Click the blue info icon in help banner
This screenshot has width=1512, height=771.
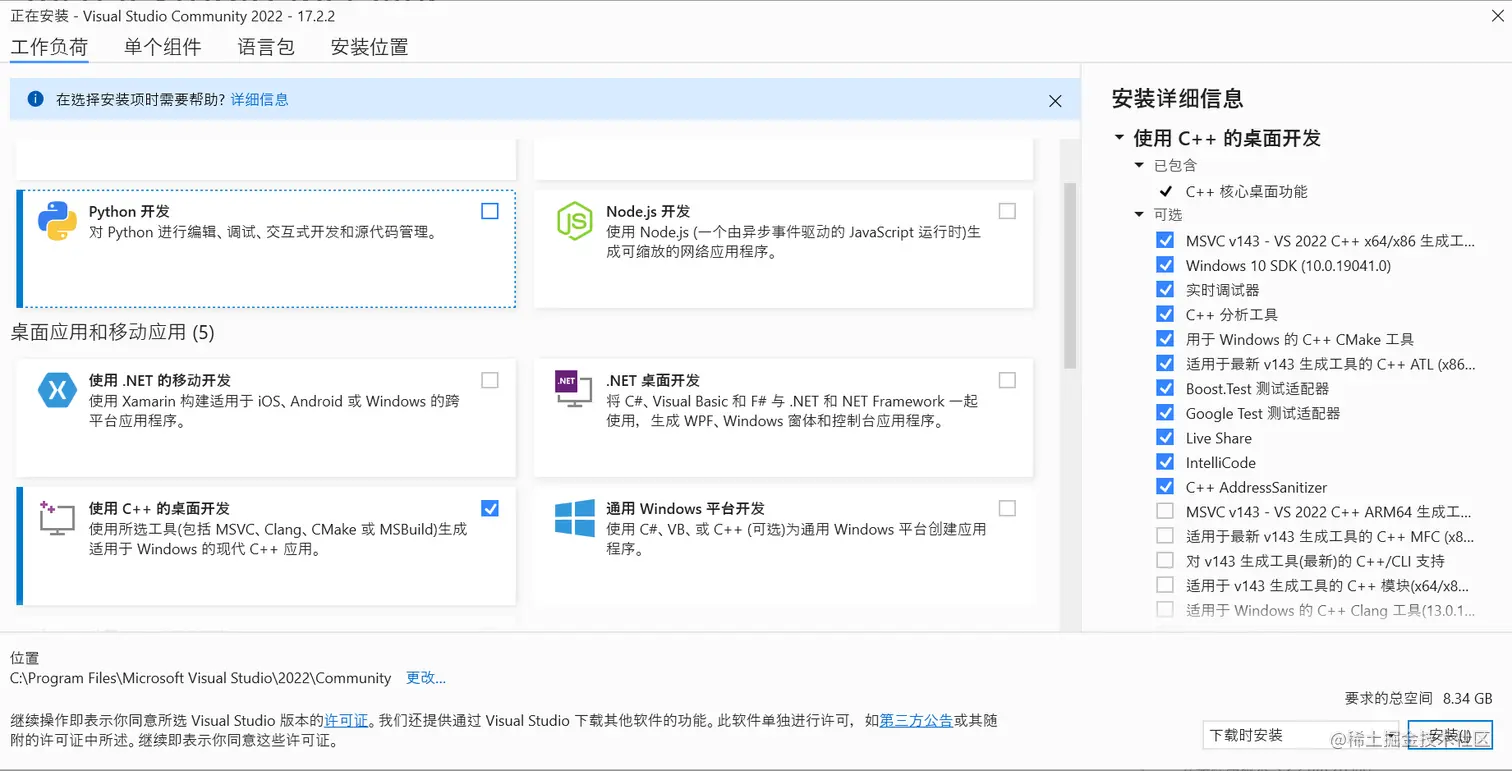pos(36,99)
